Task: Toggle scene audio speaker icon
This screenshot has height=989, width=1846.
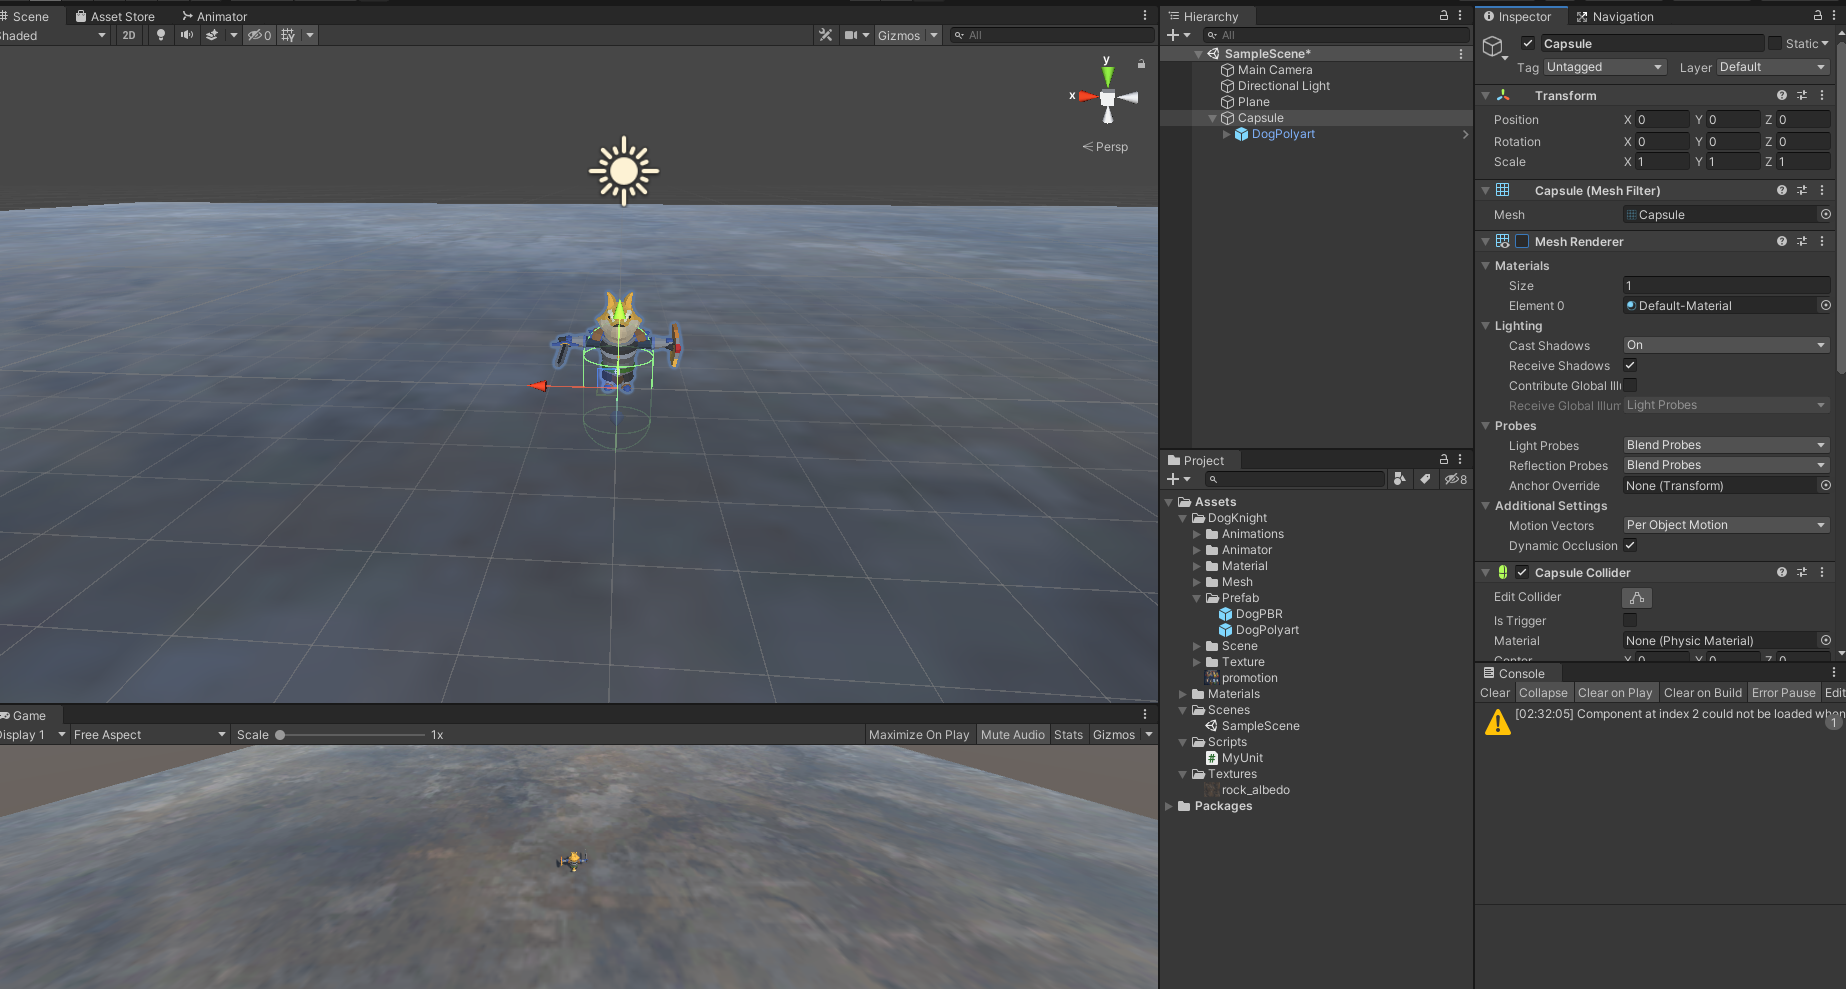Action: click(186, 35)
